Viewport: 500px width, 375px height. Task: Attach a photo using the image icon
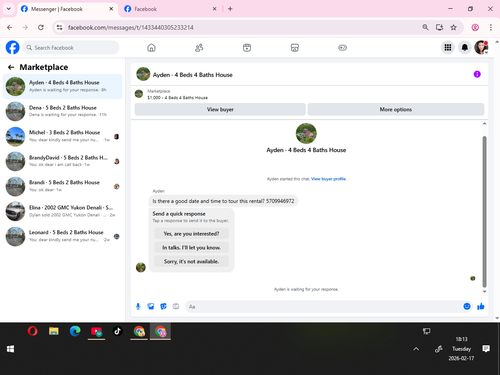point(151,306)
